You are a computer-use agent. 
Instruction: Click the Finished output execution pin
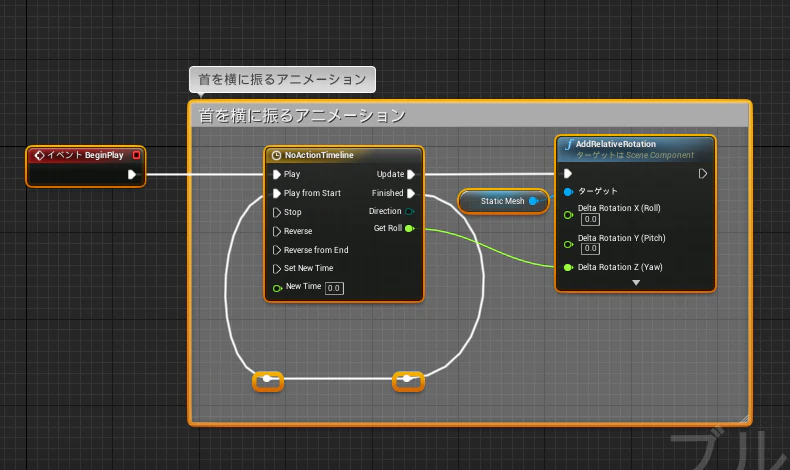411,193
